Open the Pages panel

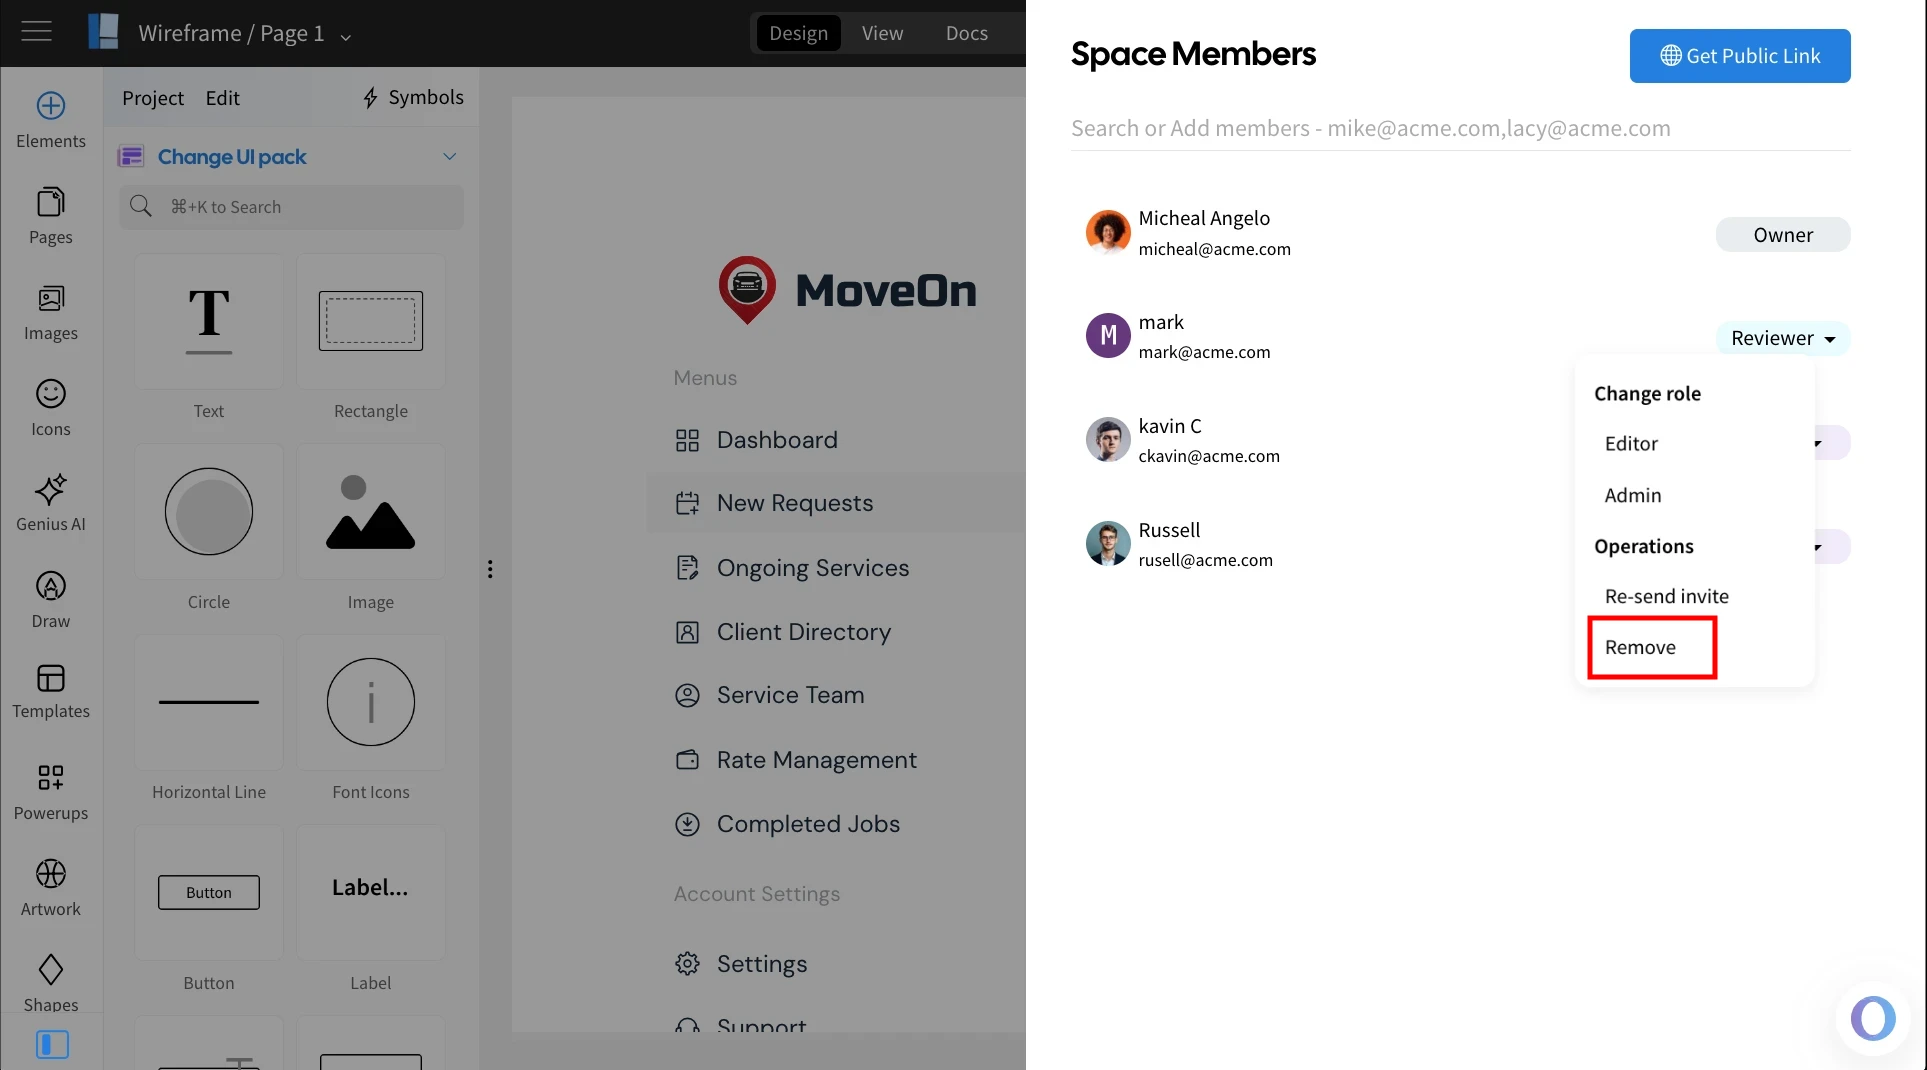(51, 216)
